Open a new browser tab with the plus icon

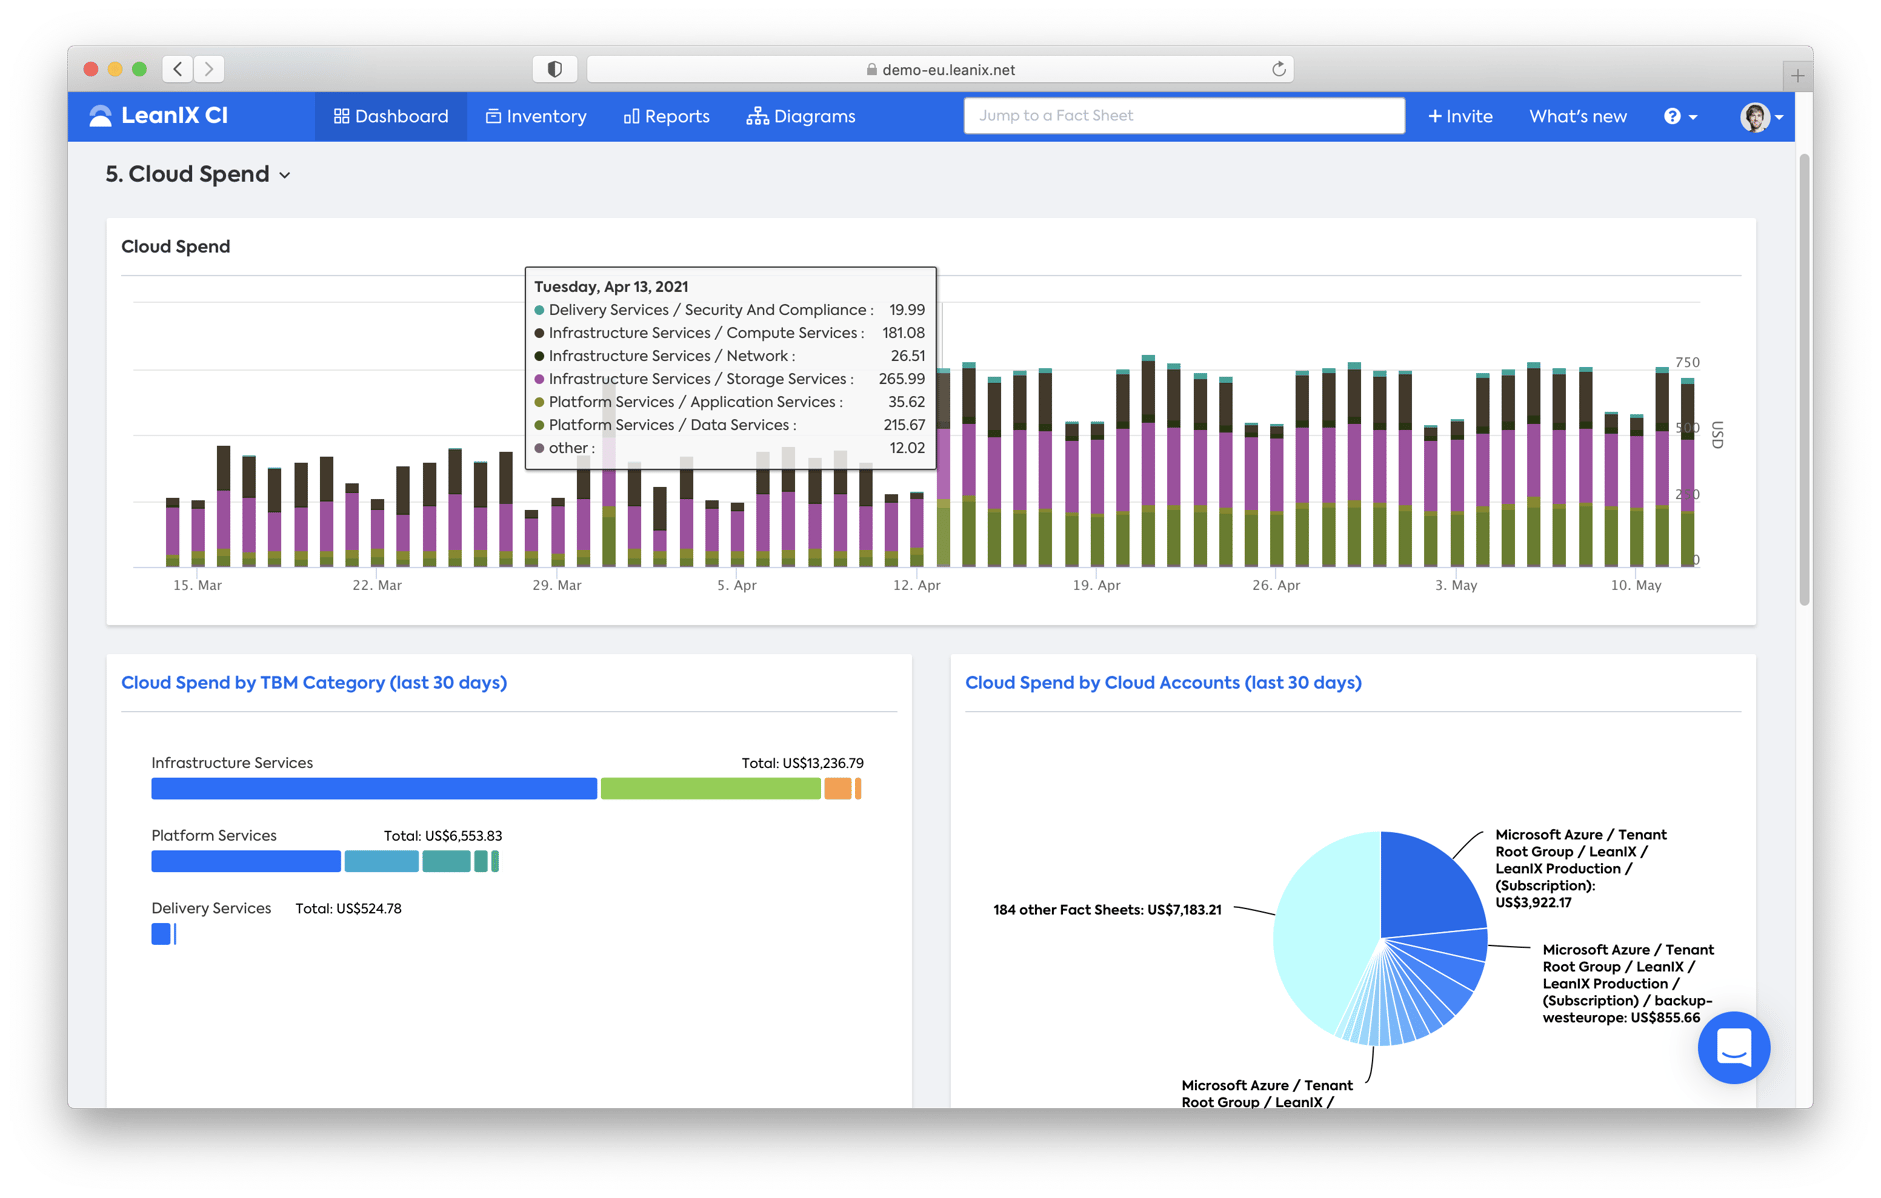(1797, 74)
